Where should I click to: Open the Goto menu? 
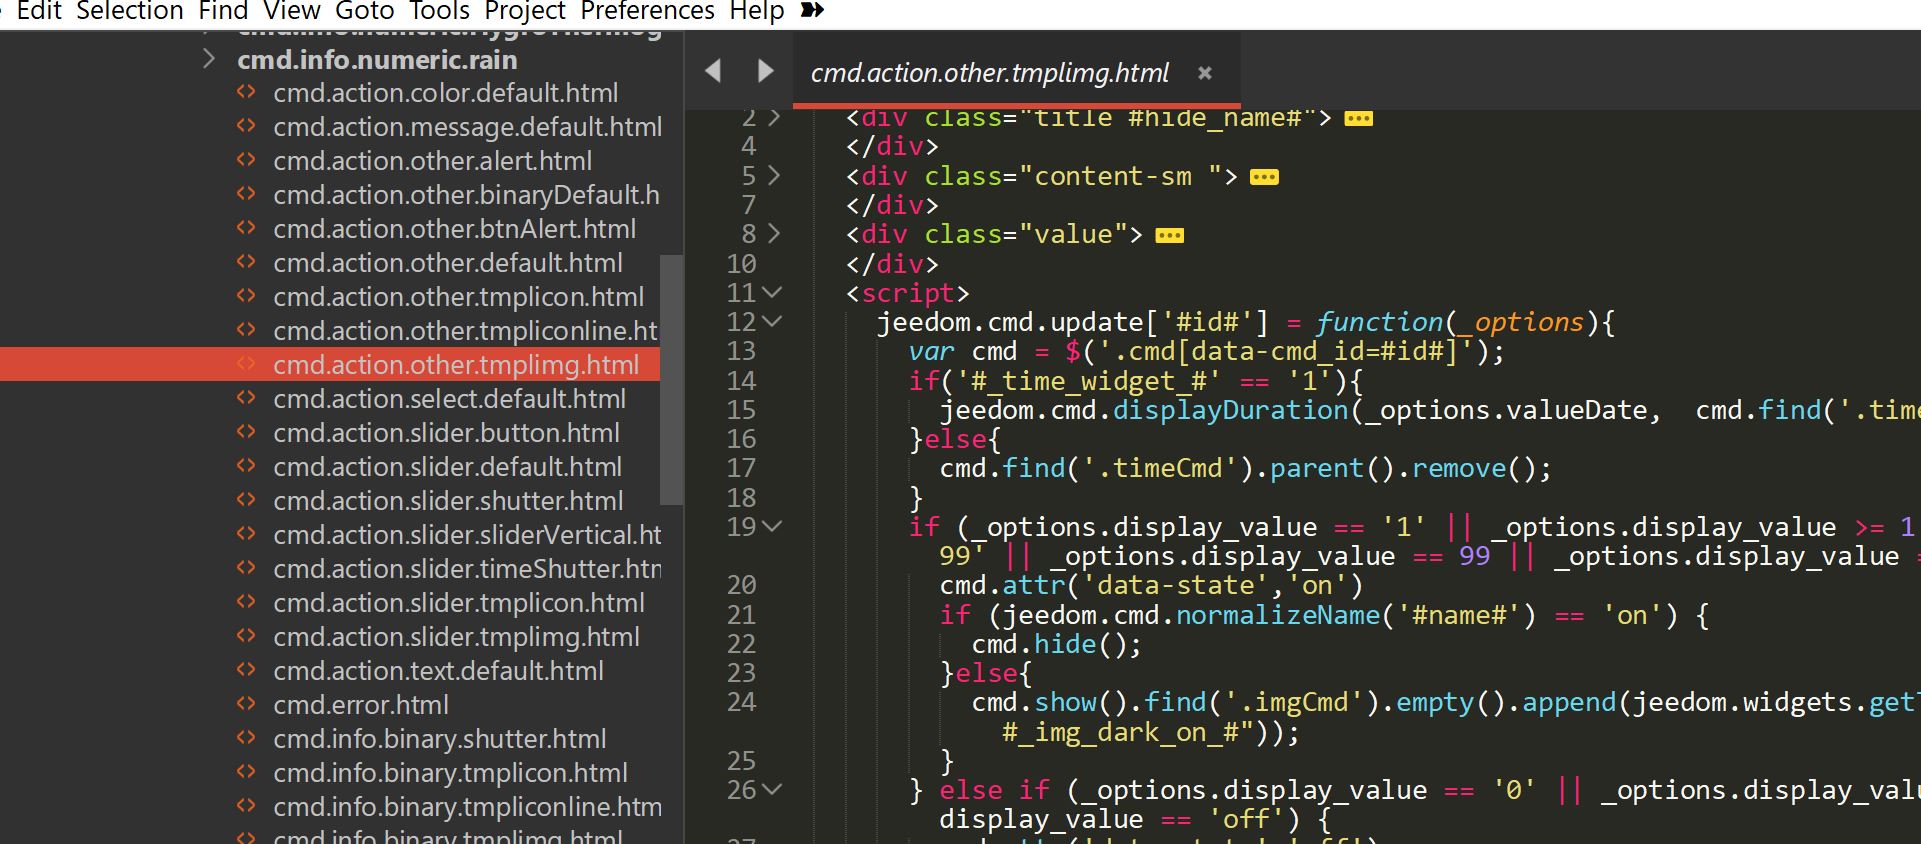point(364,11)
